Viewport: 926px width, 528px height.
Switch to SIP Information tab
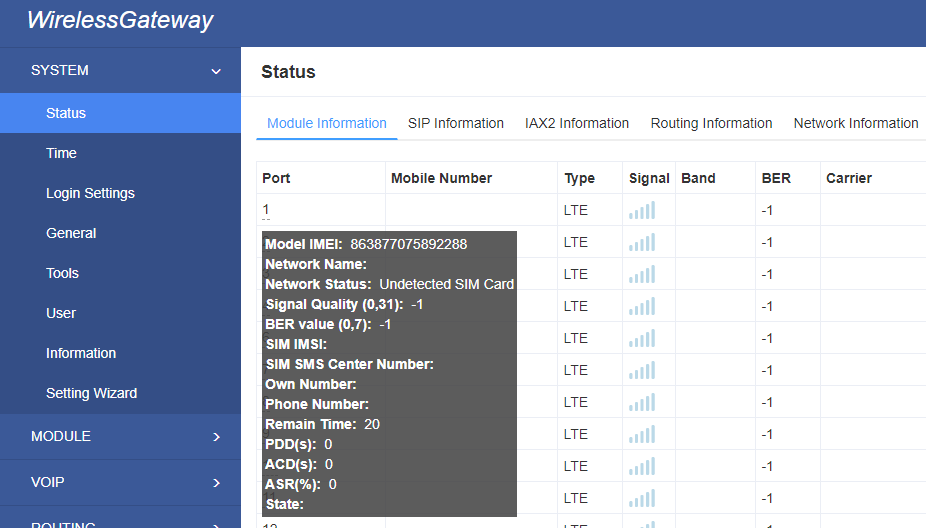point(455,123)
